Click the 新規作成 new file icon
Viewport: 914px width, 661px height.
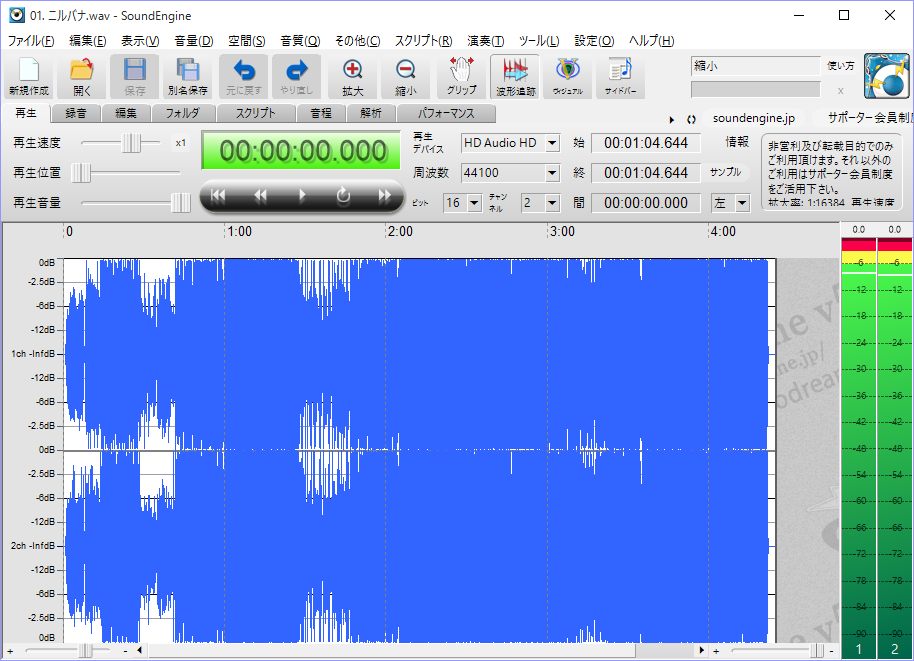tap(29, 76)
